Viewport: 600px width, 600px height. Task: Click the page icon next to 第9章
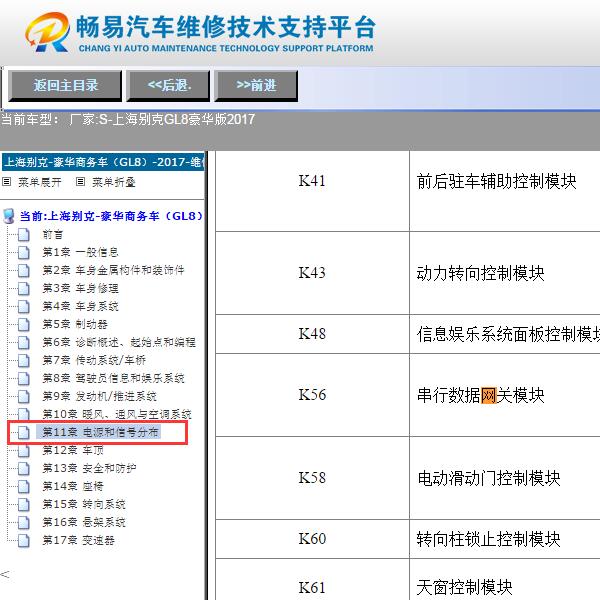(24, 396)
